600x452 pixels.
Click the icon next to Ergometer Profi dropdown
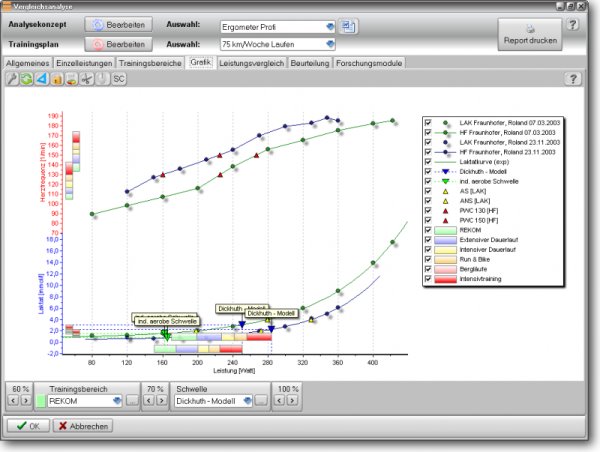[348, 25]
